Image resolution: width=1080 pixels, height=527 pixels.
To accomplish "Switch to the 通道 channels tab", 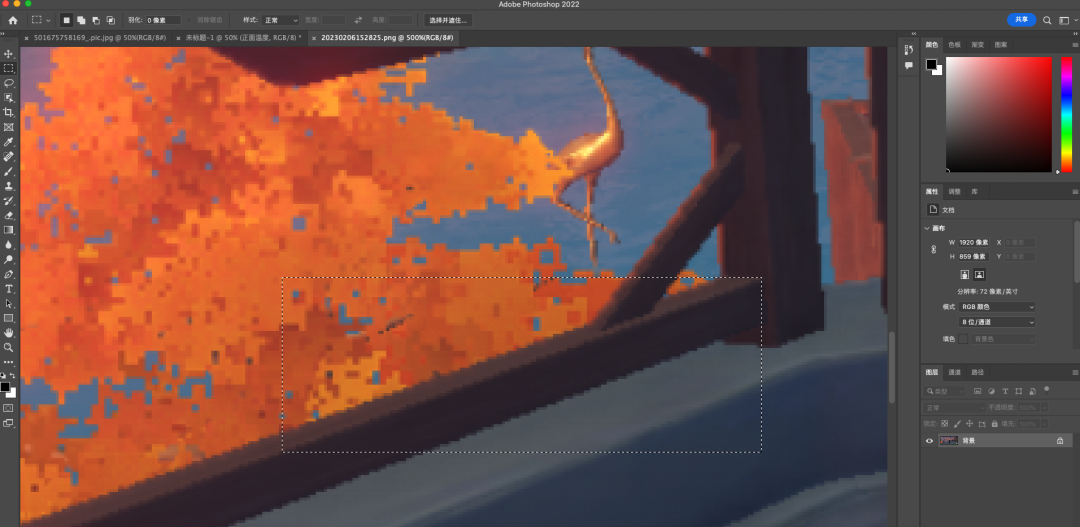I will click(x=955, y=372).
